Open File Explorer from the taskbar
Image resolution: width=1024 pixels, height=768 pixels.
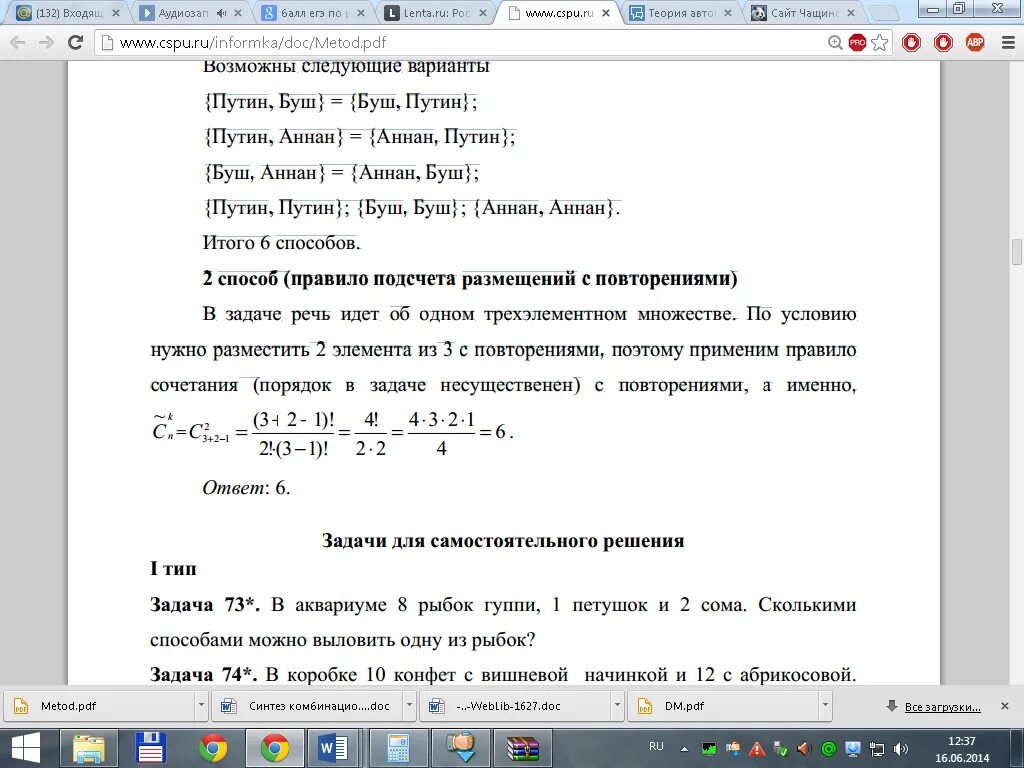(x=89, y=748)
